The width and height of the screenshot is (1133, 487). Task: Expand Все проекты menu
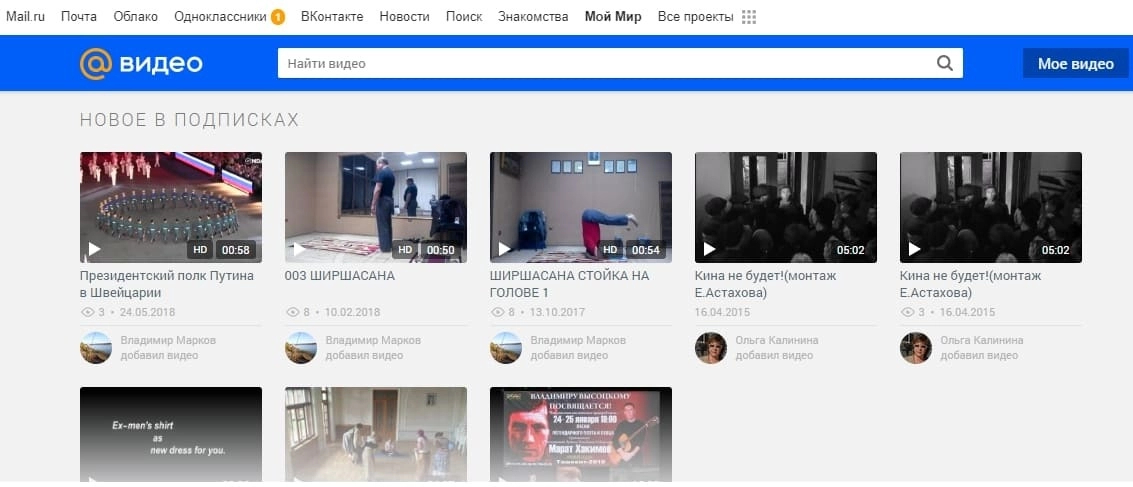tap(695, 17)
